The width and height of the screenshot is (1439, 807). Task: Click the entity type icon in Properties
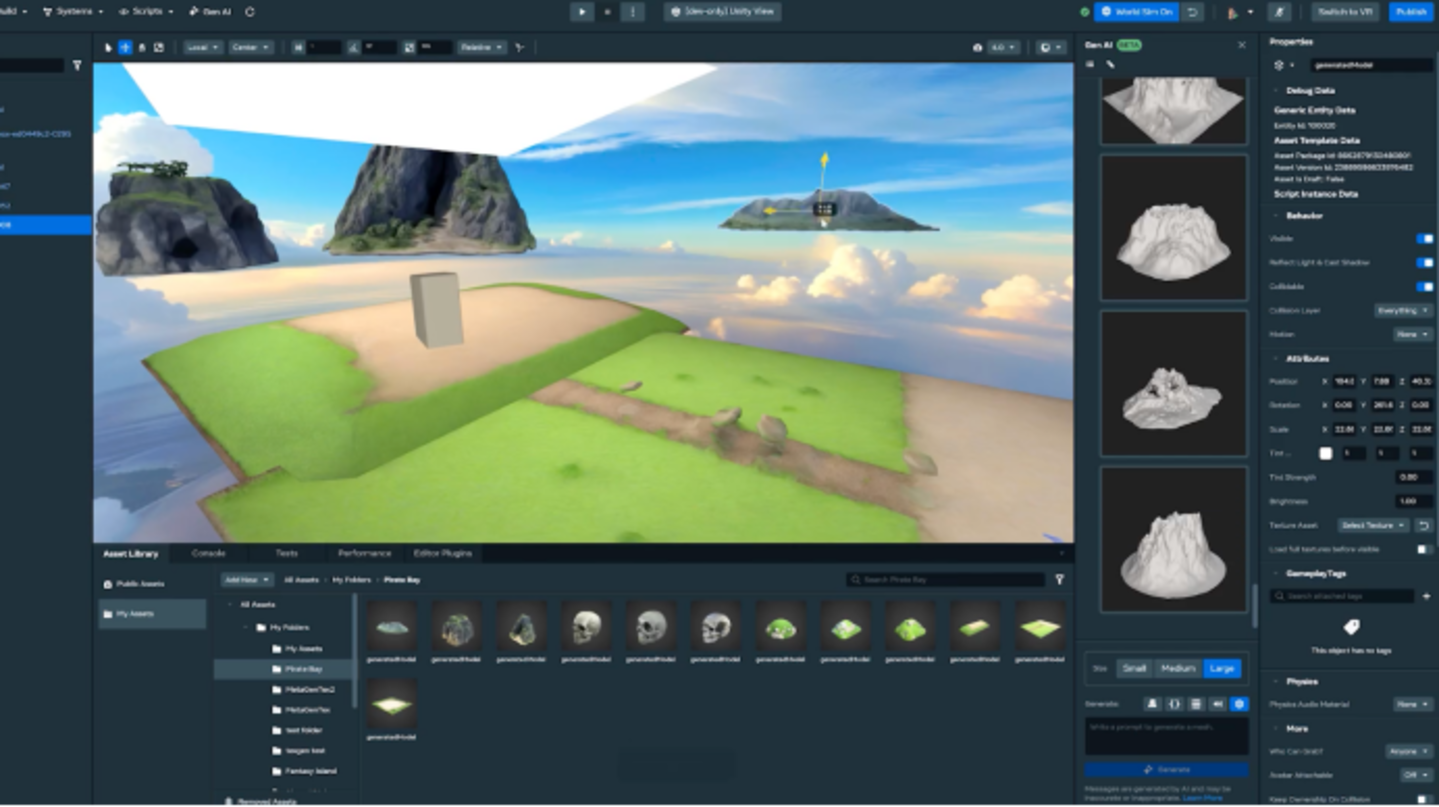(1279, 65)
